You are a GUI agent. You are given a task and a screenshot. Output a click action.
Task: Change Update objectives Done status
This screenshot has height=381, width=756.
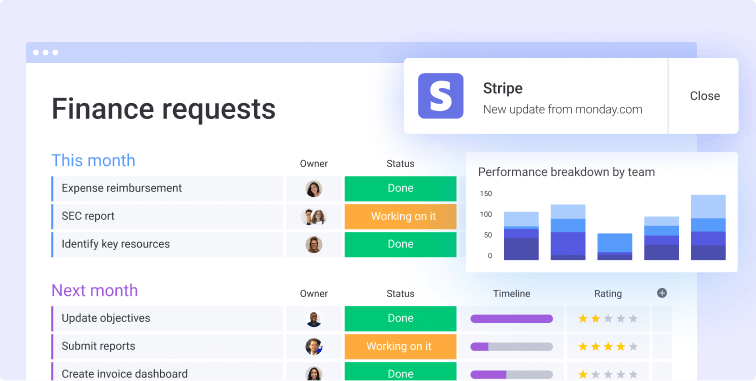click(400, 319)
